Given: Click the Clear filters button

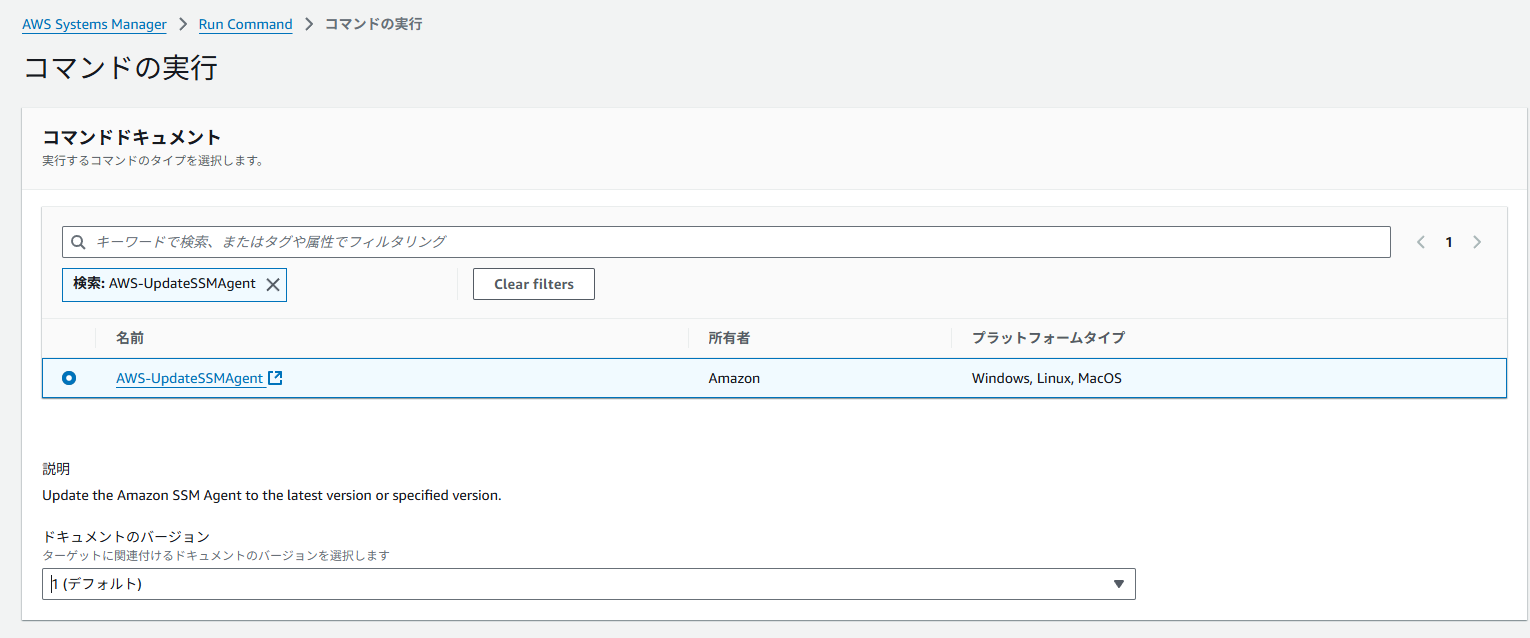Looking at the screenshot, I should tap(534, 284).
